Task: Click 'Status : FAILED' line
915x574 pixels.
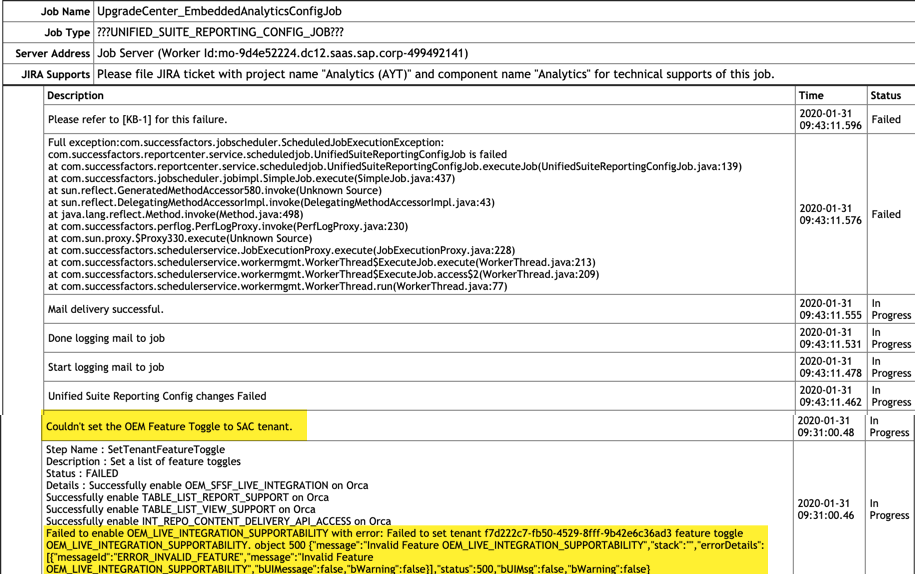Action: pos(82,473)
